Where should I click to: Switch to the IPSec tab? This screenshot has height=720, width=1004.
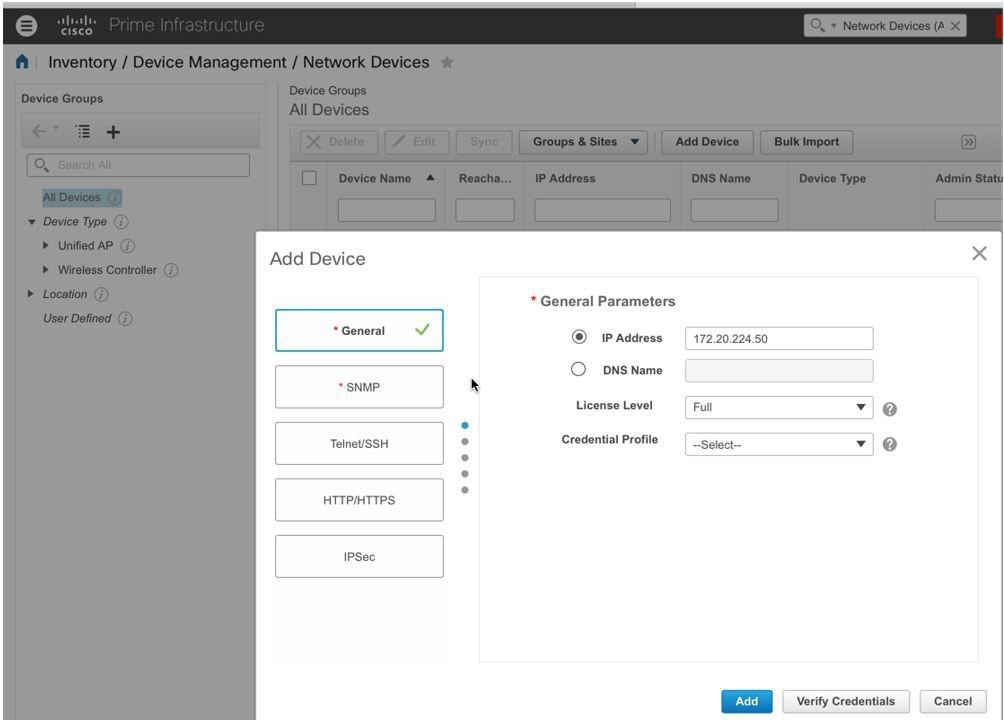click(359, 556)
